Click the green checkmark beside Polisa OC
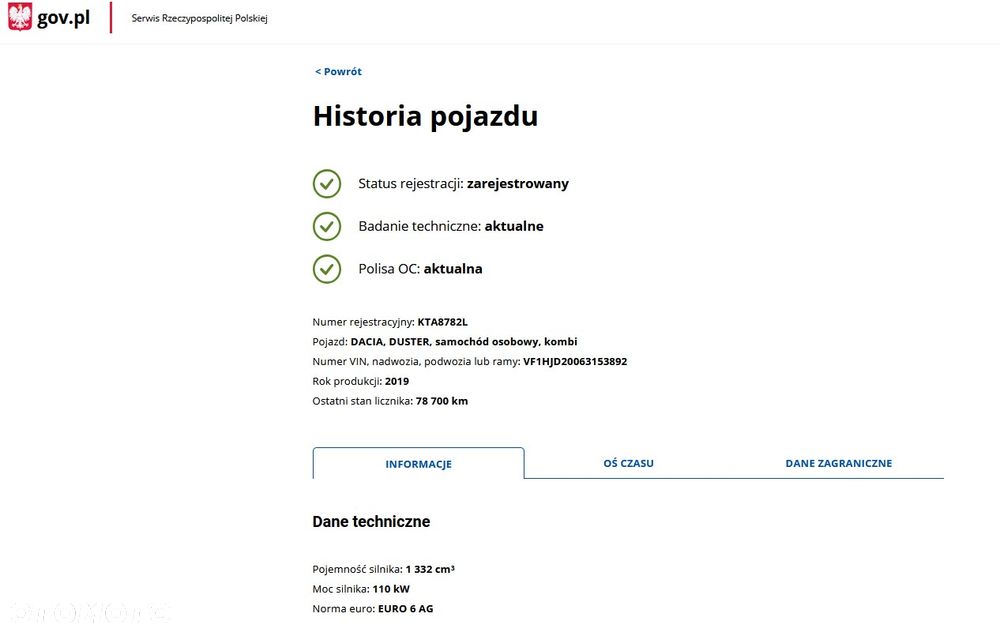The image size is (1000, 633). click(327, 269)
